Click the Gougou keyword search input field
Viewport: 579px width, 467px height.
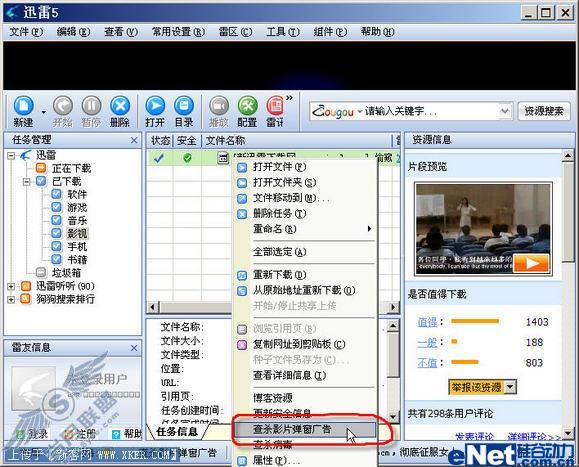(431, 111)
